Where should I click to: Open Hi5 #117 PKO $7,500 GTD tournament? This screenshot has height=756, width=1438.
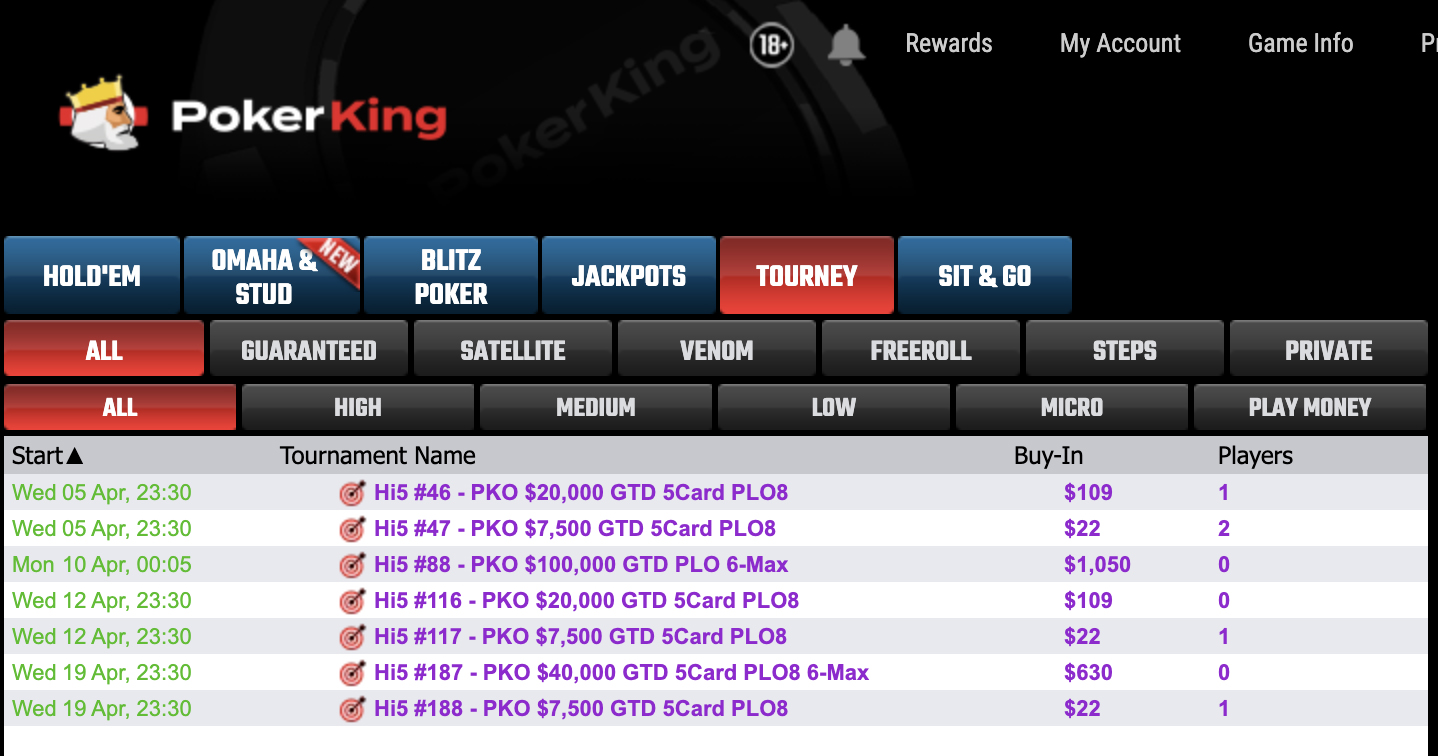[x=580, y=637]
